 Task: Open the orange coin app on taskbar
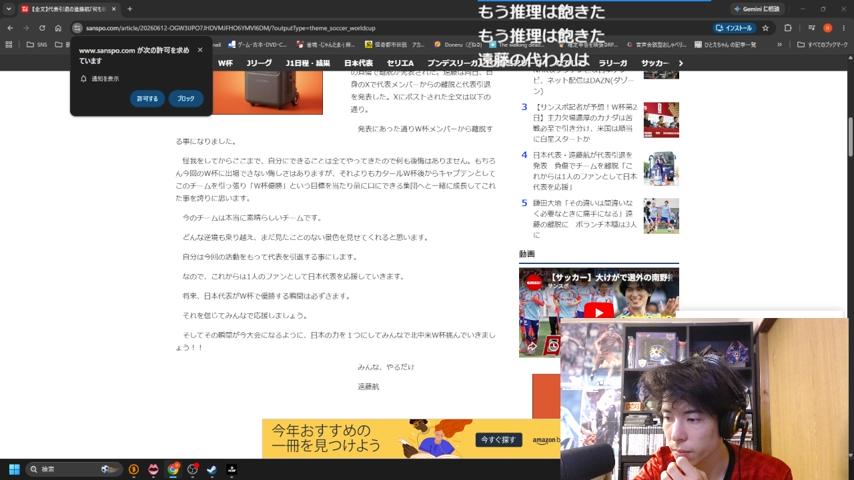coord(133,469)
